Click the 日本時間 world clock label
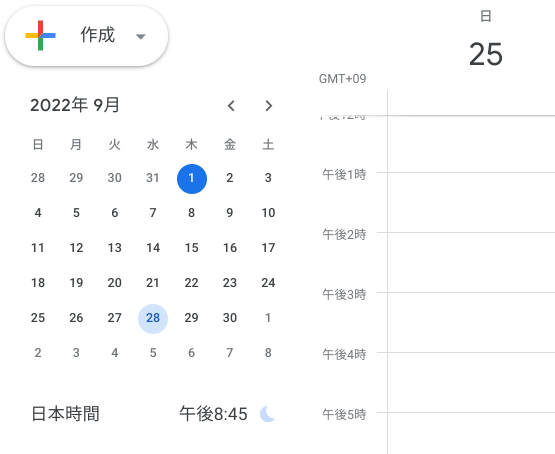Image resolution: width=555 pixels, height=454 pixels. coord(65,414)
